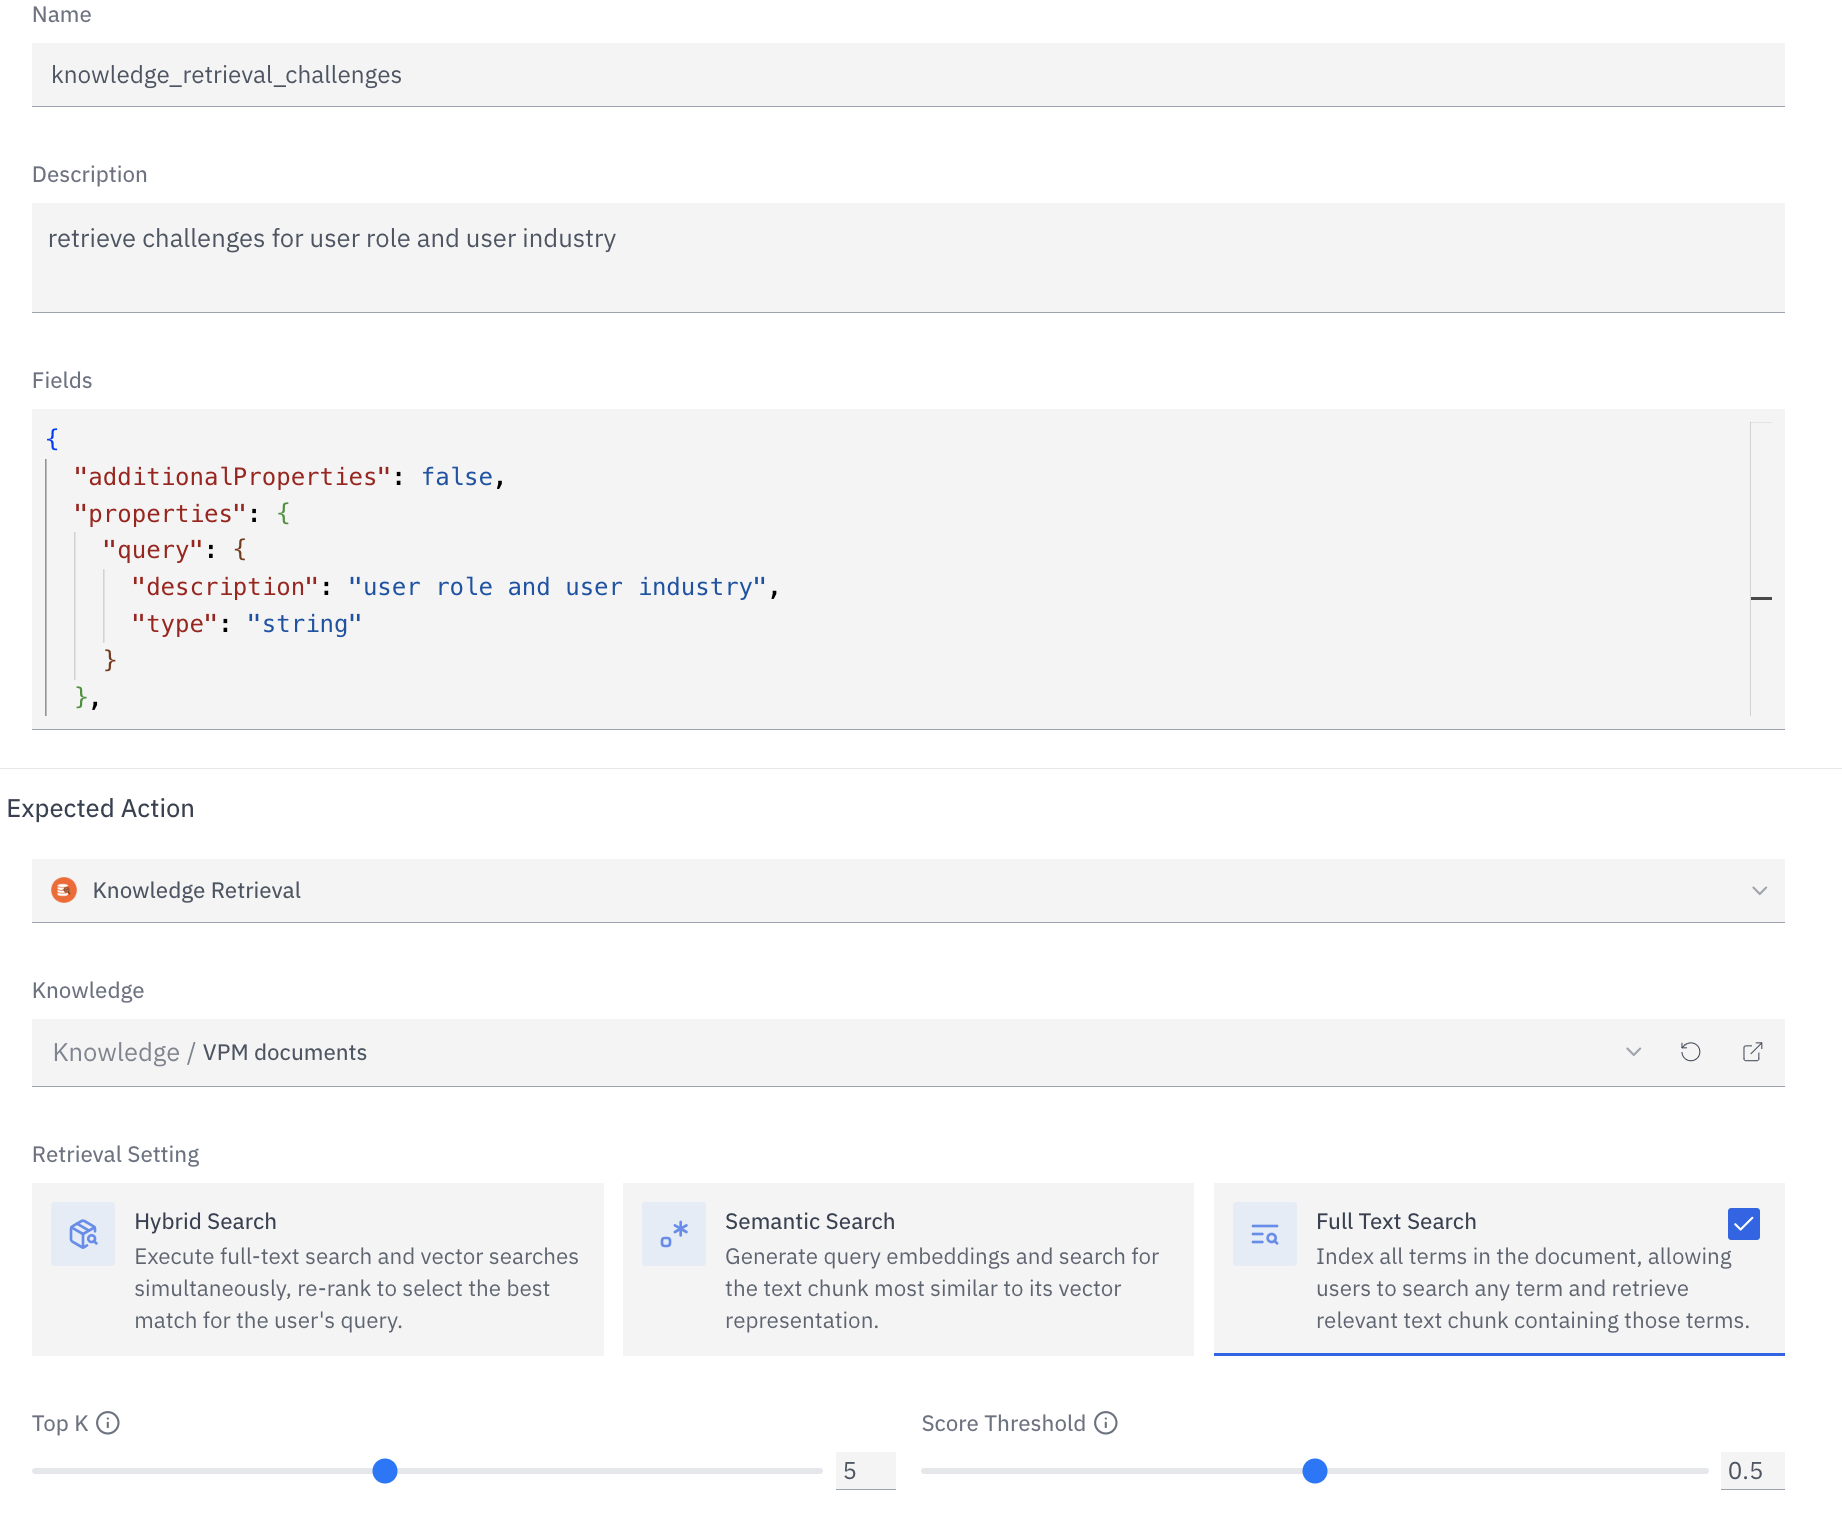Click the Fields code editor scrollbar

click(x=1761, y=568)
